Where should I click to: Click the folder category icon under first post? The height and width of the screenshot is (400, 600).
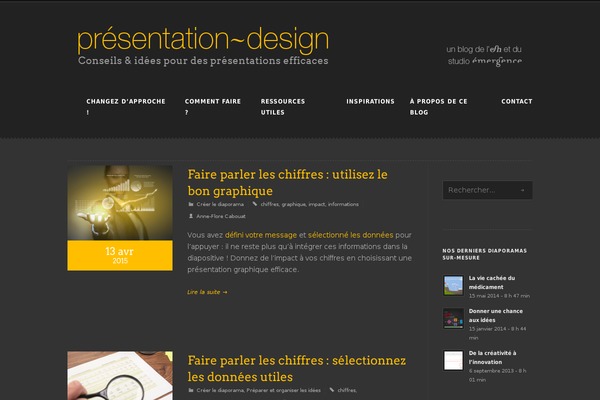coord(192,203)
